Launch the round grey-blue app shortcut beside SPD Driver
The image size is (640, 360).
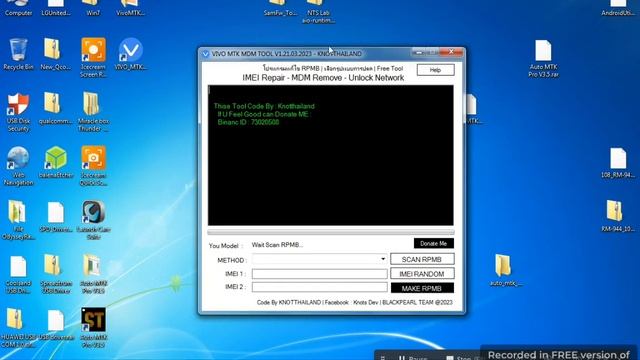point(93,212)
